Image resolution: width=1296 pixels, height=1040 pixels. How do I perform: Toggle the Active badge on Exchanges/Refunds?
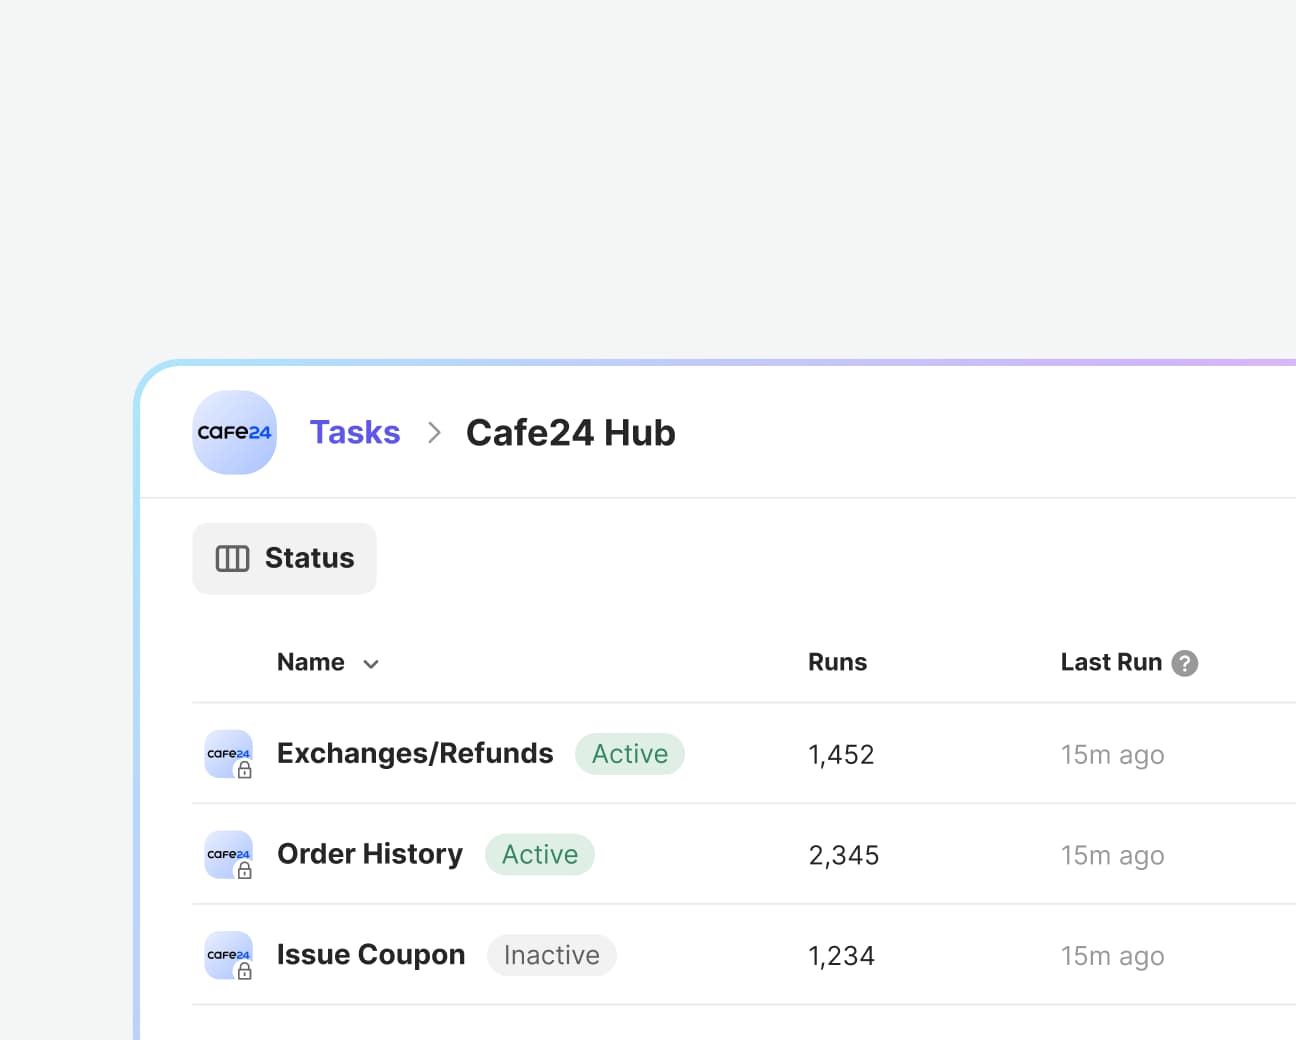[629, 754]
